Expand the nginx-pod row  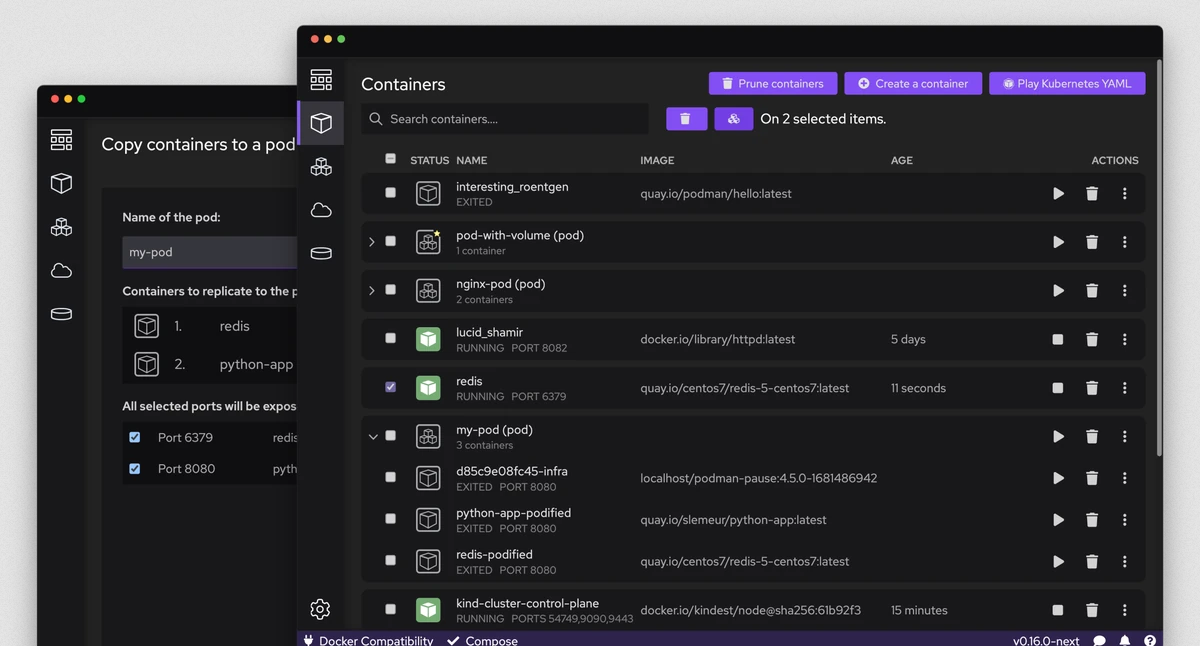pyautogui.click(x=372, y=291)
